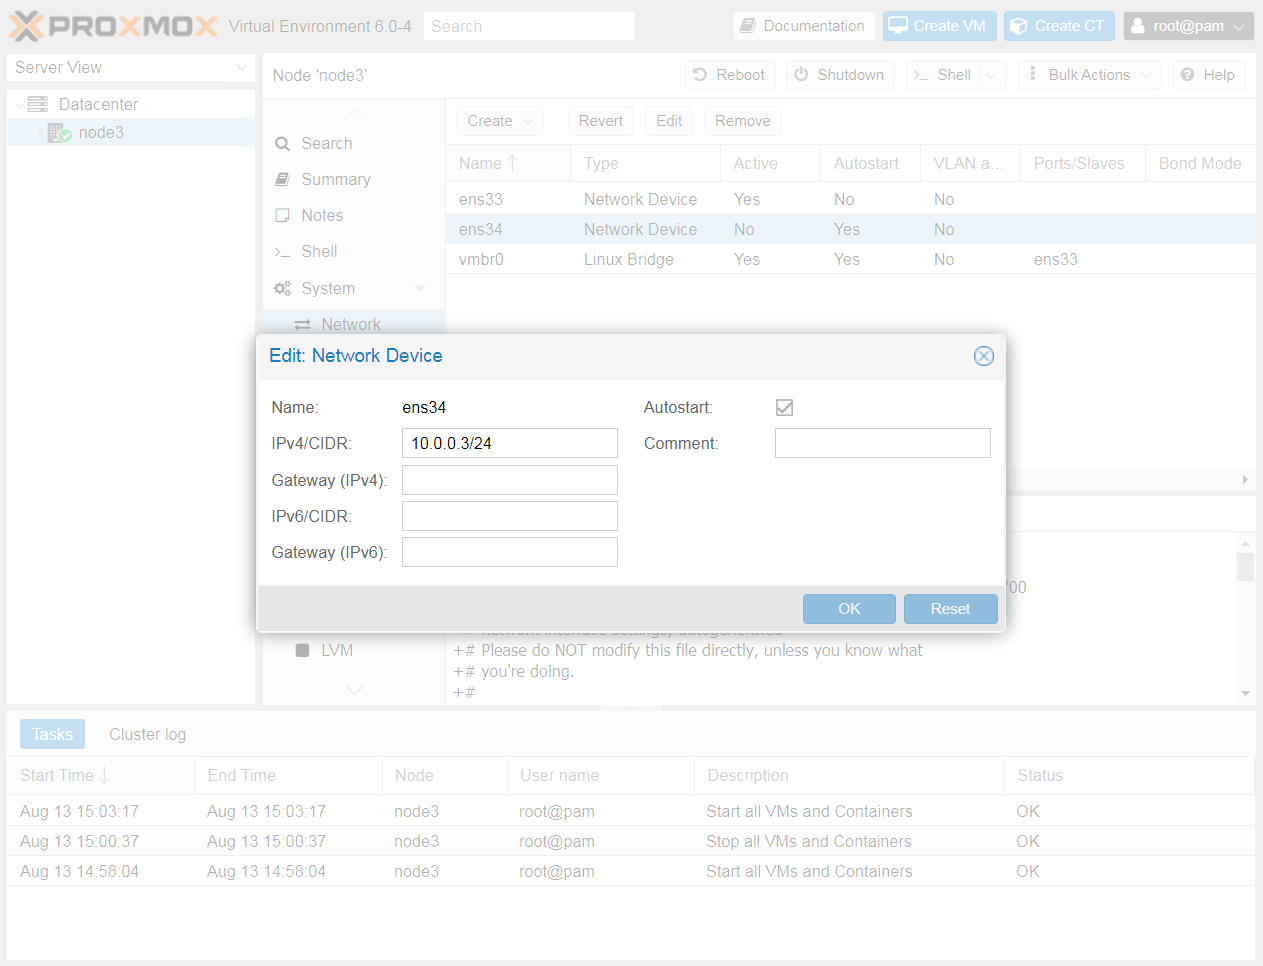Click the IPv4/CIDR input field
The width and height of the screenshot is (1263, 966).
510,443
